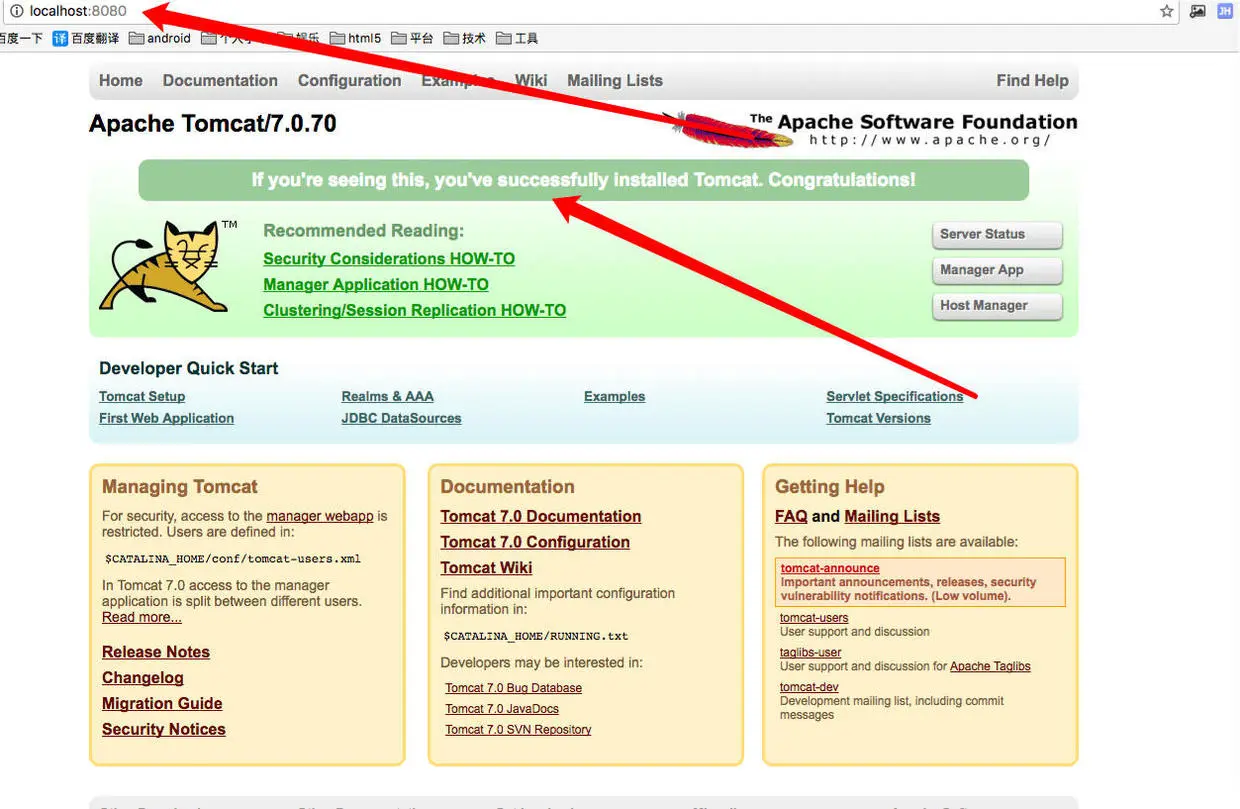1240x809 pixels.
Task: Open the manager webapp link
Action: pyautogui.click(x=320, y=517)
